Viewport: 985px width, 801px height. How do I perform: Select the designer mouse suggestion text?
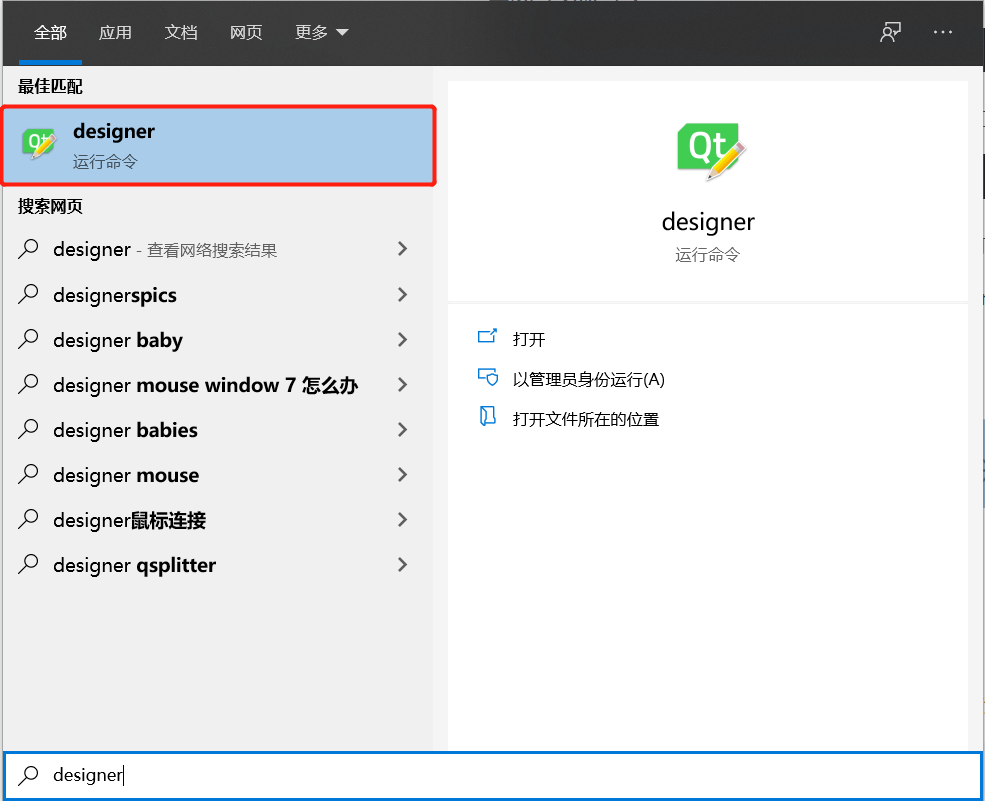(x=126, y=475)
